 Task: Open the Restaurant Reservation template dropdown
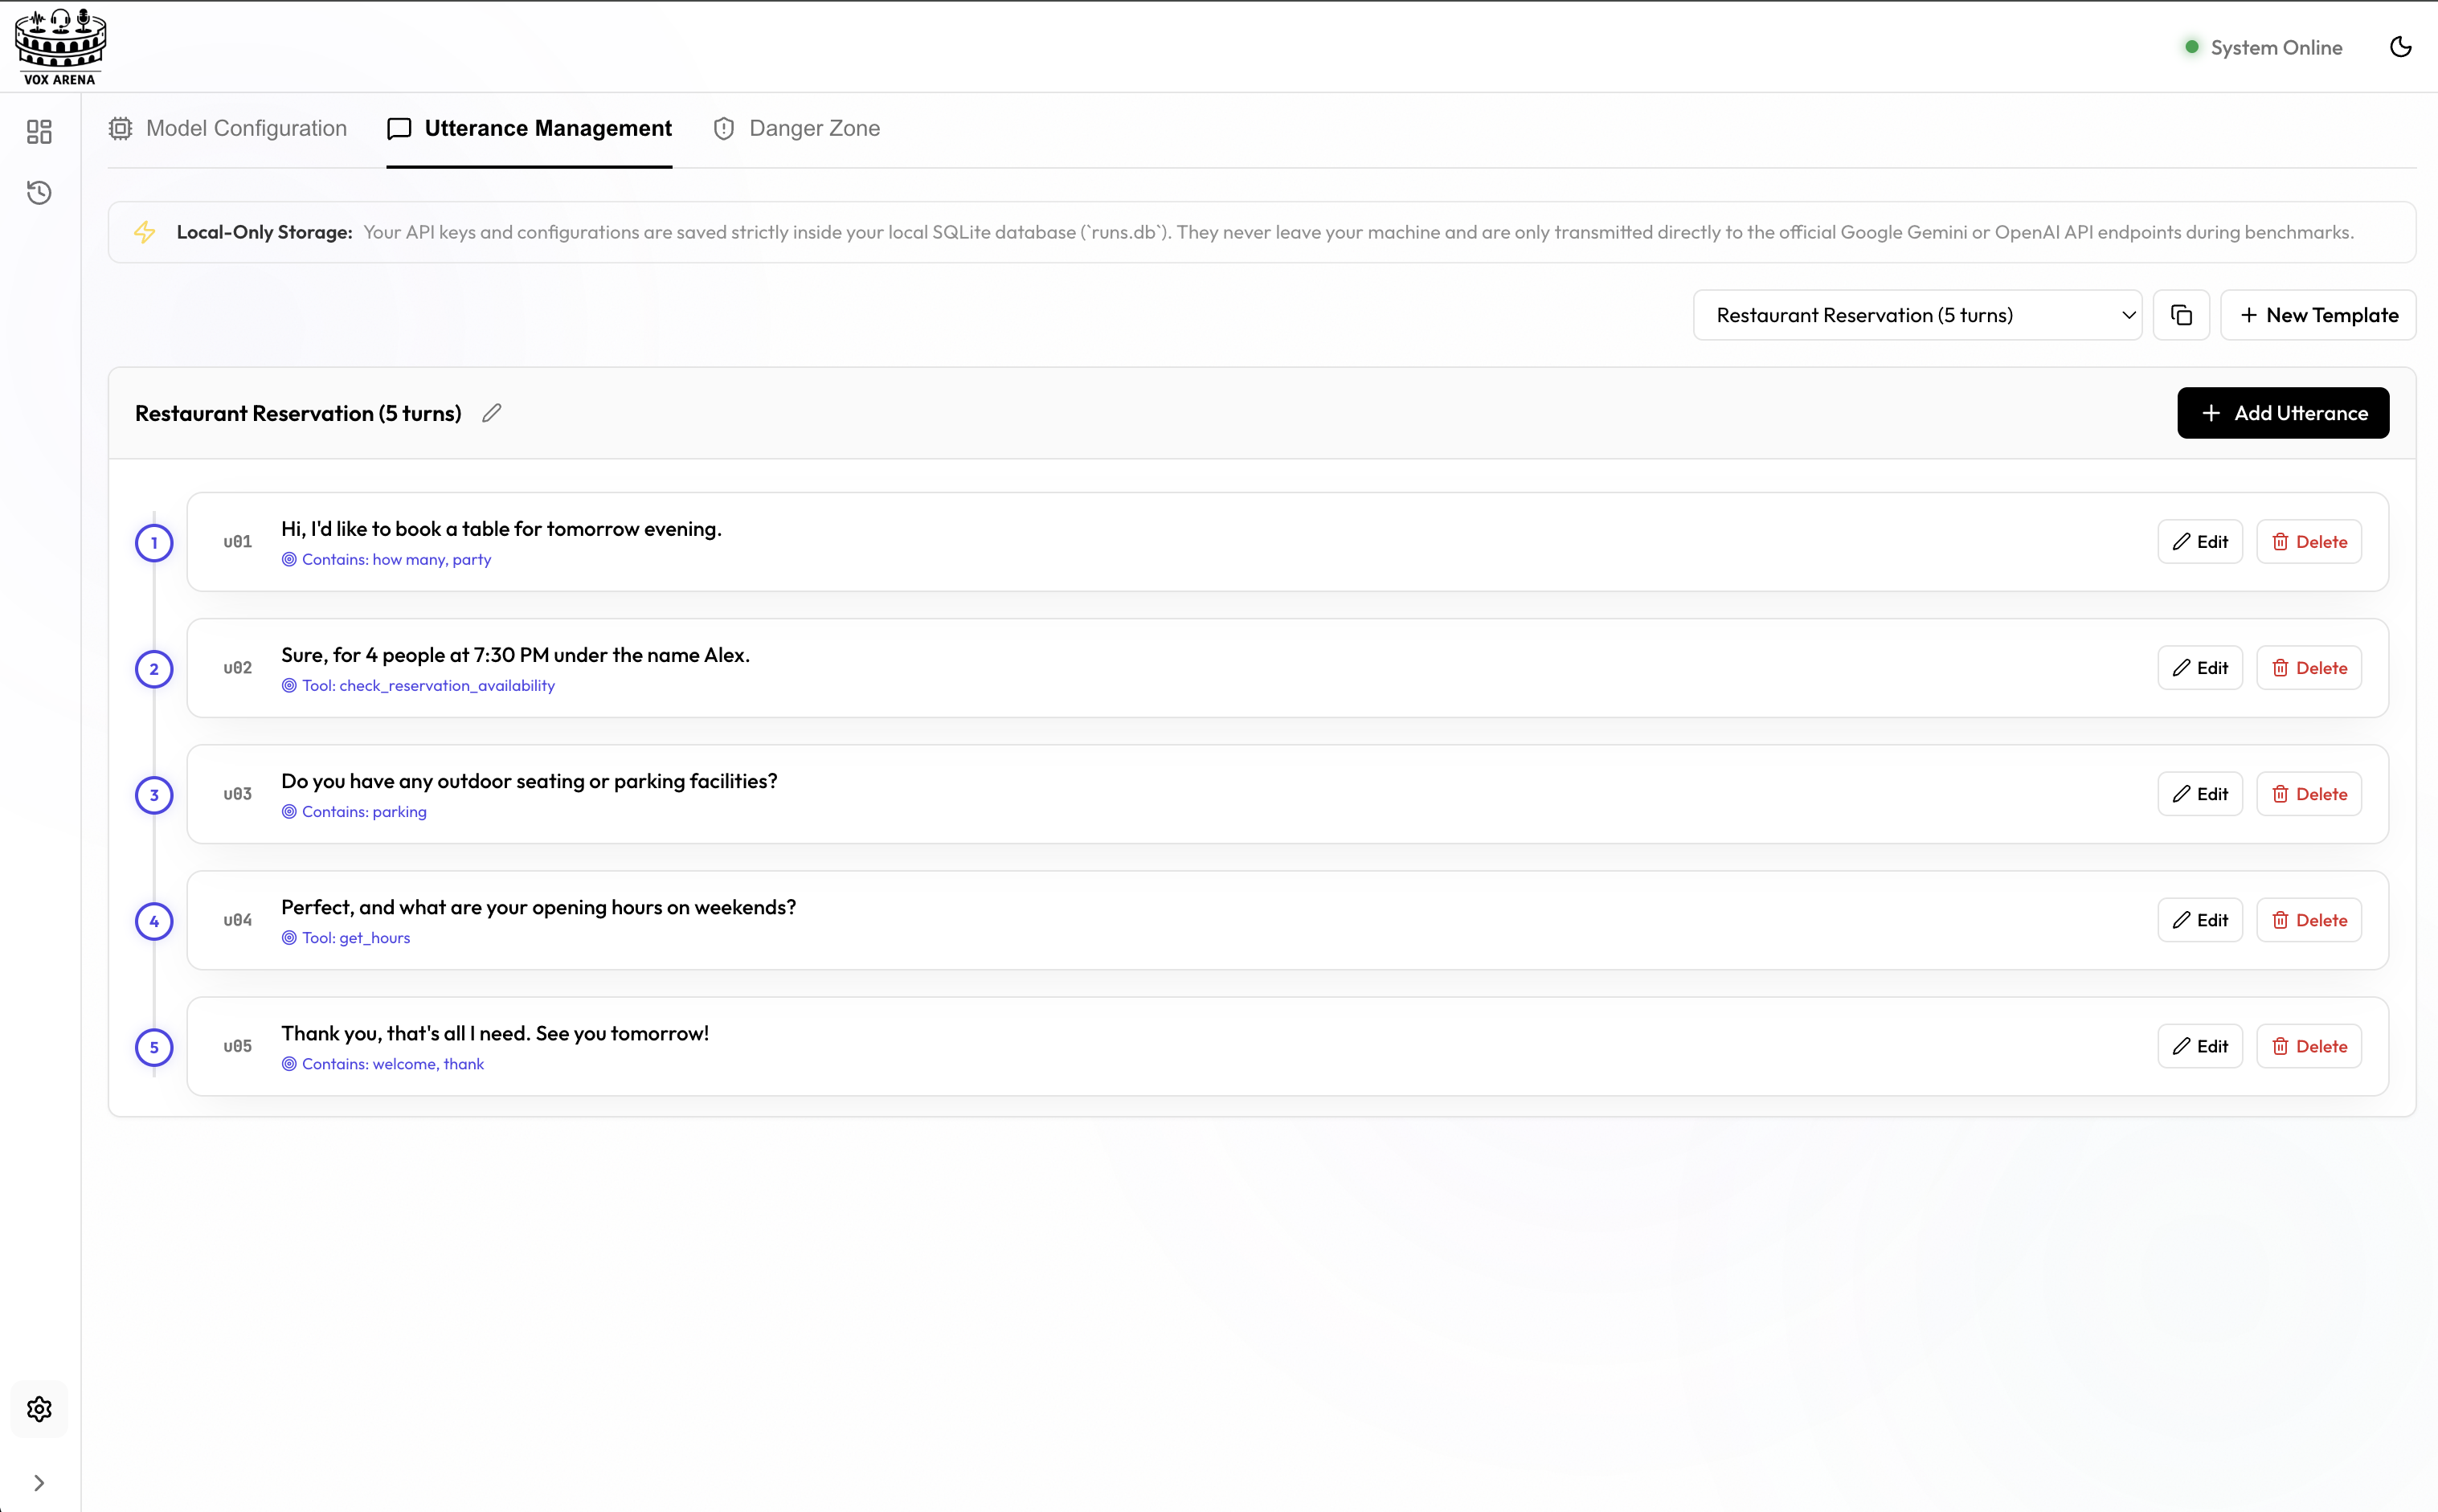[1917, 315]
